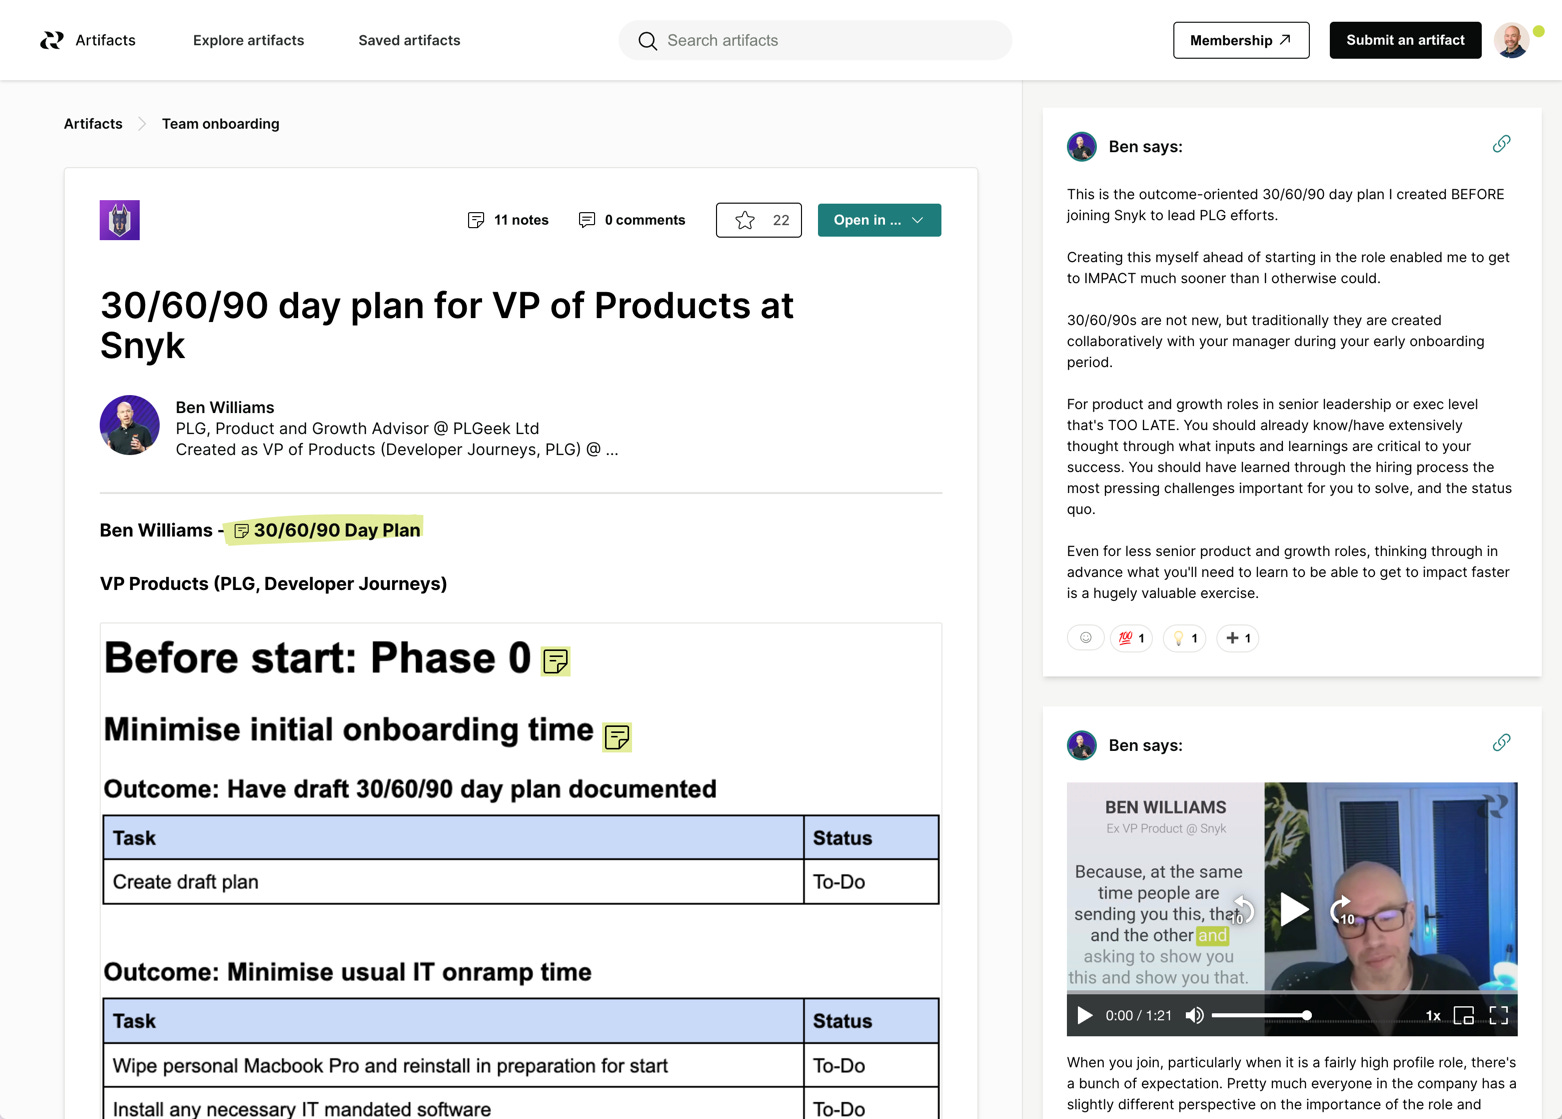Click 'Wipe personal Macbook Pro' task cell
This screenshot has height=1119, width=1562.
pos(453,1066)
